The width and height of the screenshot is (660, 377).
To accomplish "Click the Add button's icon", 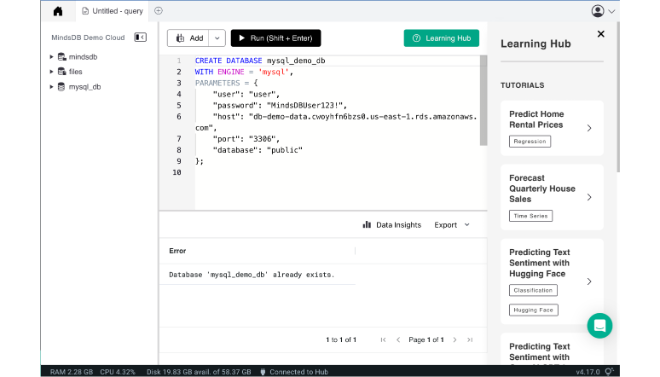I will click(x=180, y=38).
